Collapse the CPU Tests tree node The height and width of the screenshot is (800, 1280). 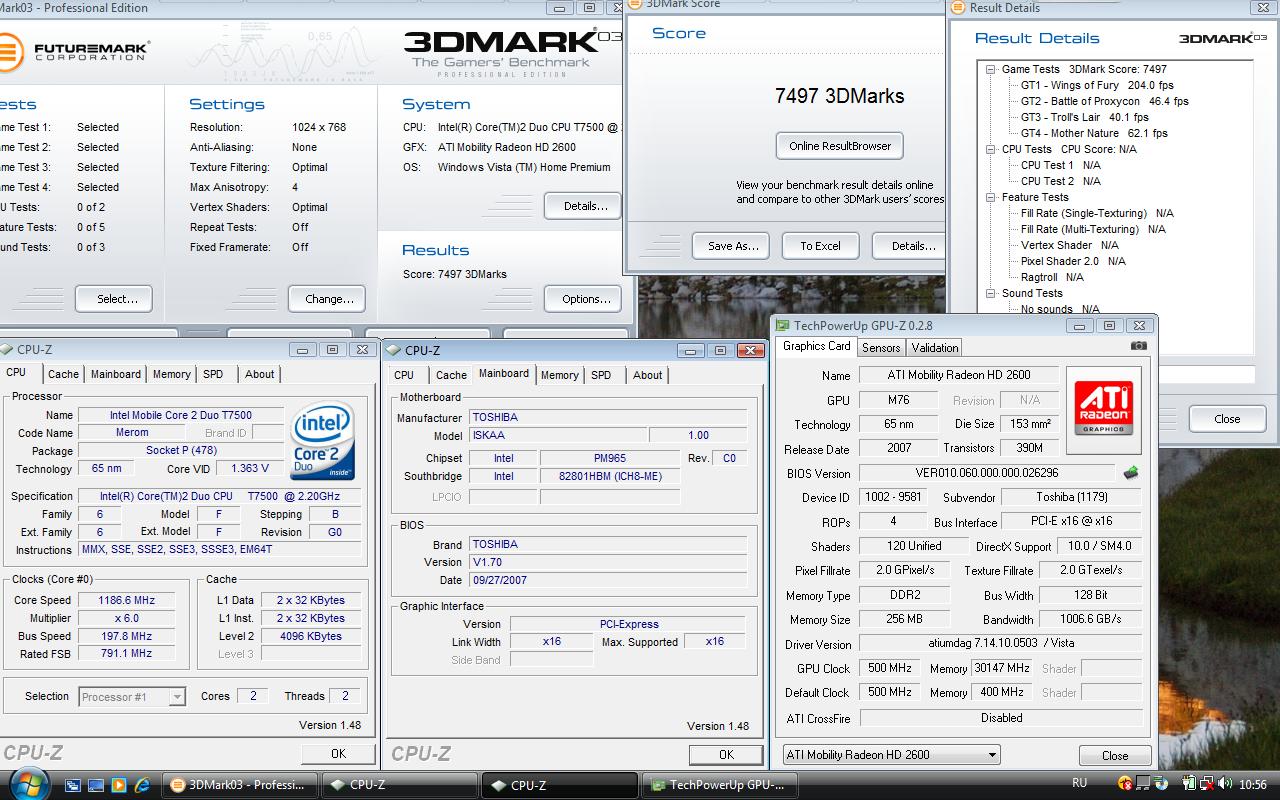click(991, 150)
